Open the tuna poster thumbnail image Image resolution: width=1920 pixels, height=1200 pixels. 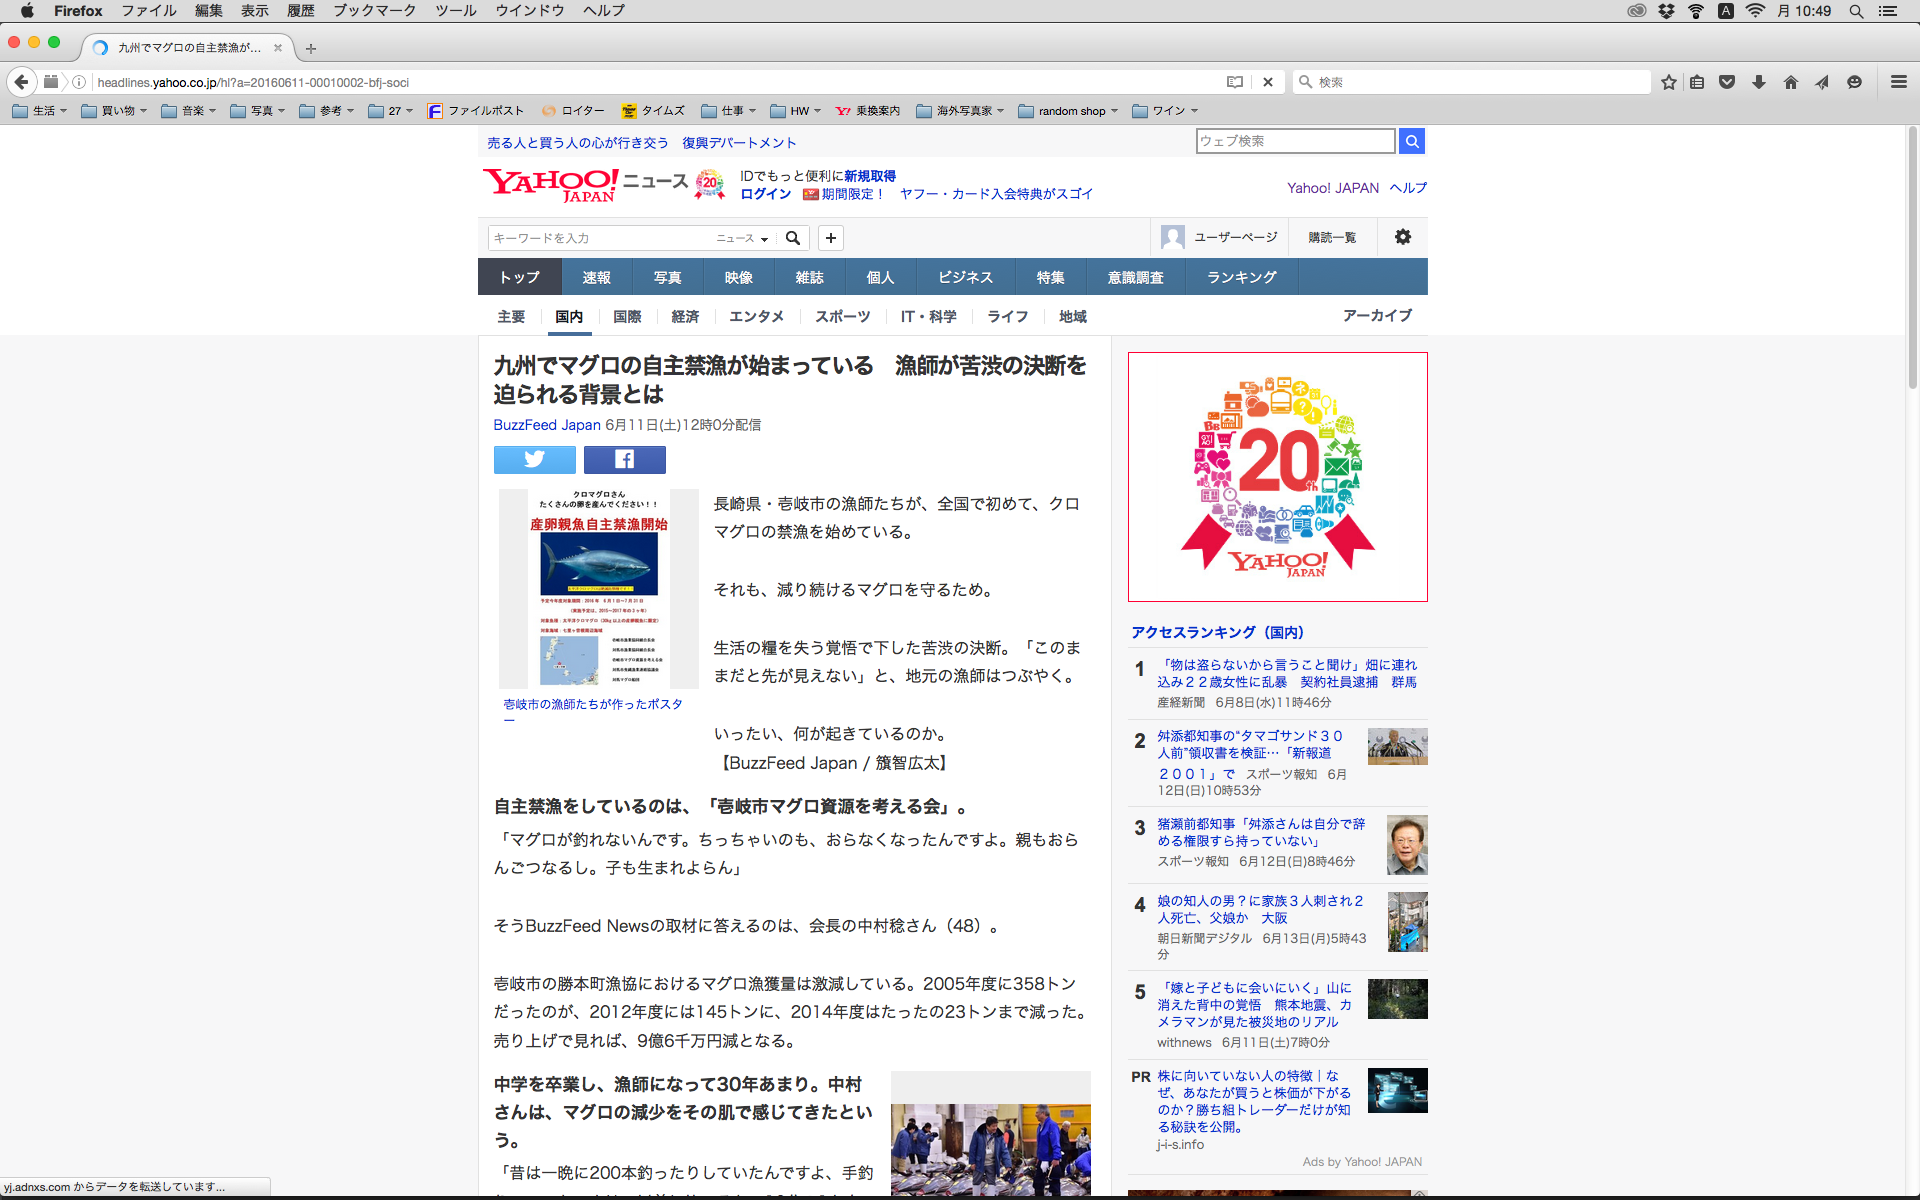(598, 588)
